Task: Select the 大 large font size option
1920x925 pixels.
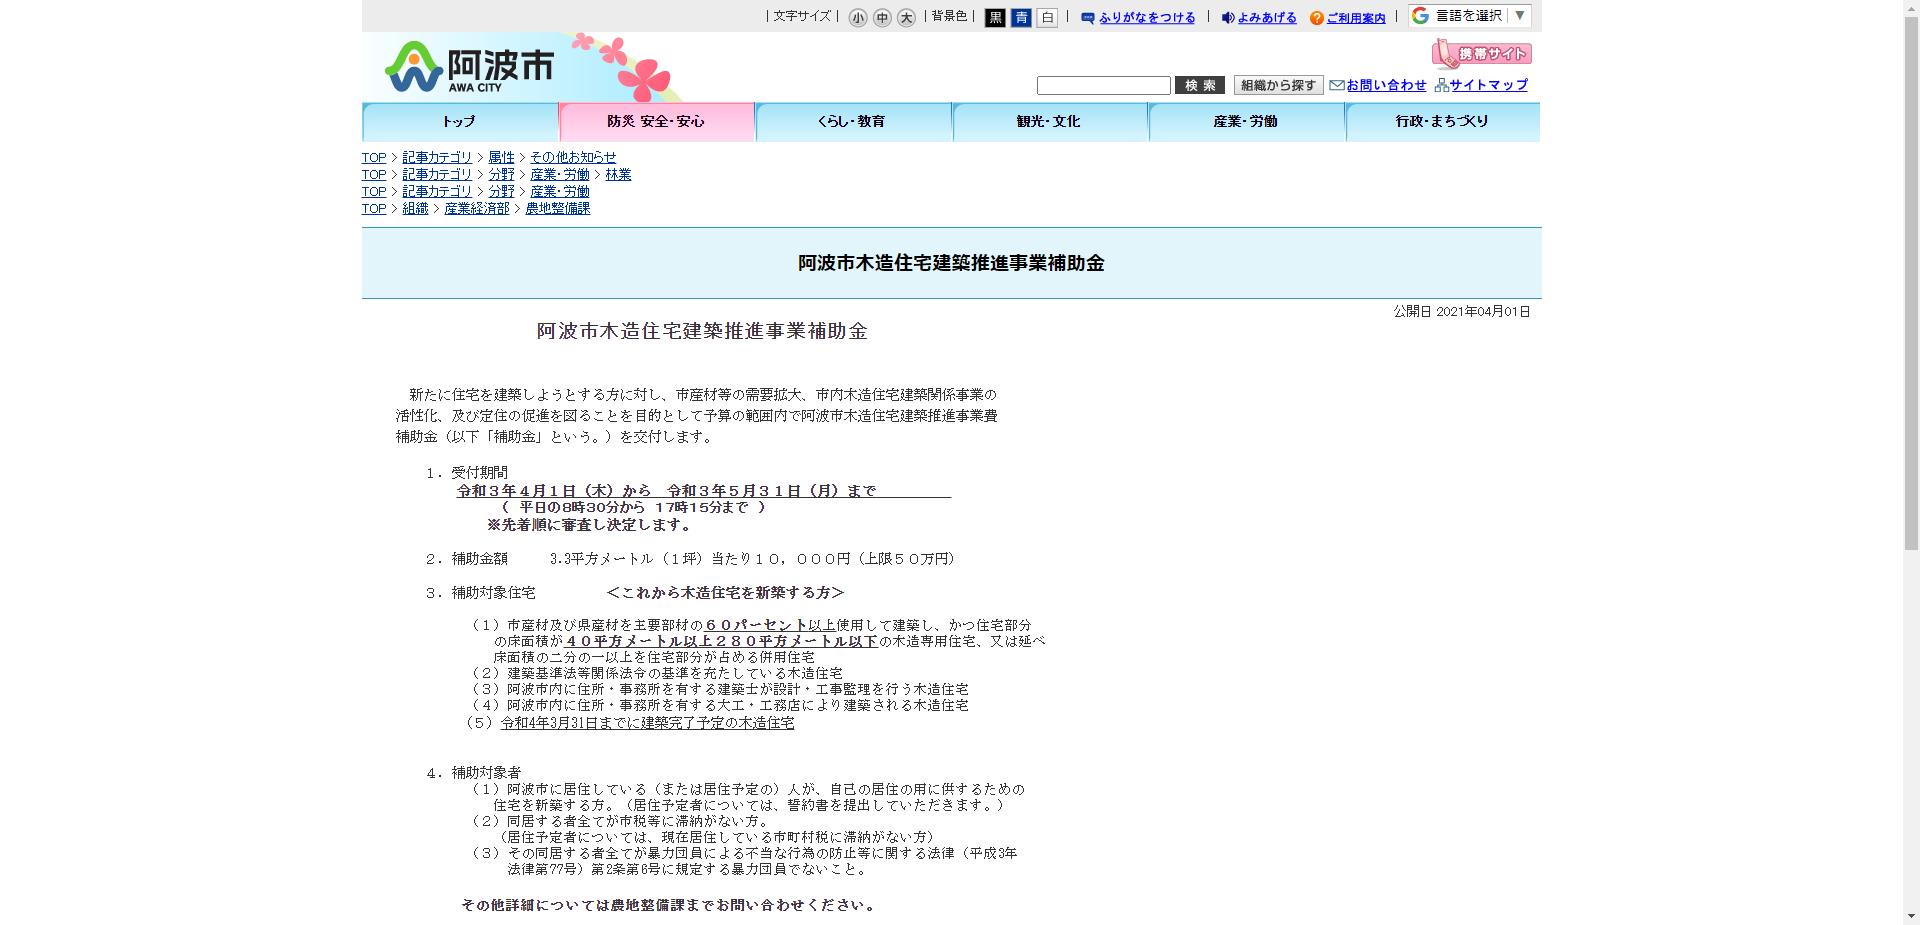Action: (x=905, y=17)
